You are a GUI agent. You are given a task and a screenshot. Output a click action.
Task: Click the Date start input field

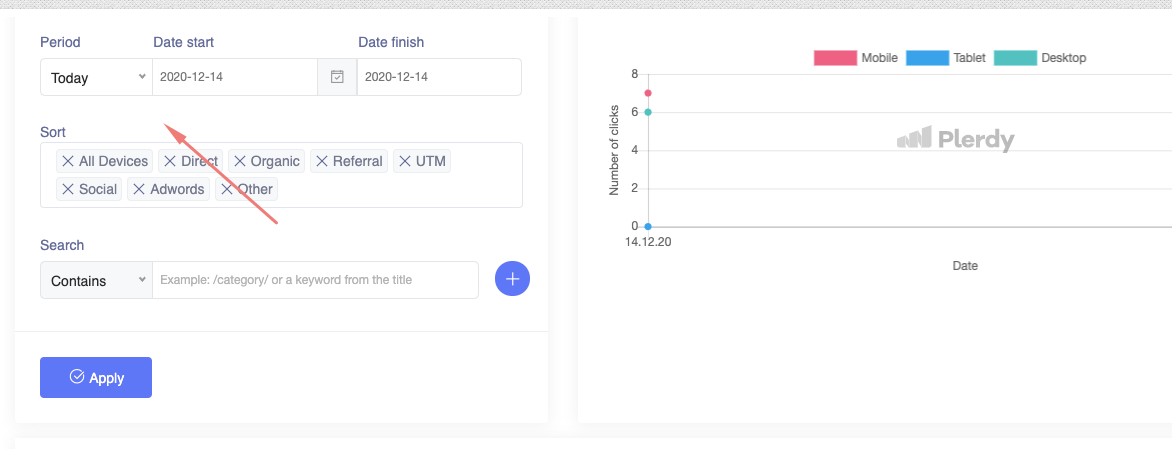[235, 77]
